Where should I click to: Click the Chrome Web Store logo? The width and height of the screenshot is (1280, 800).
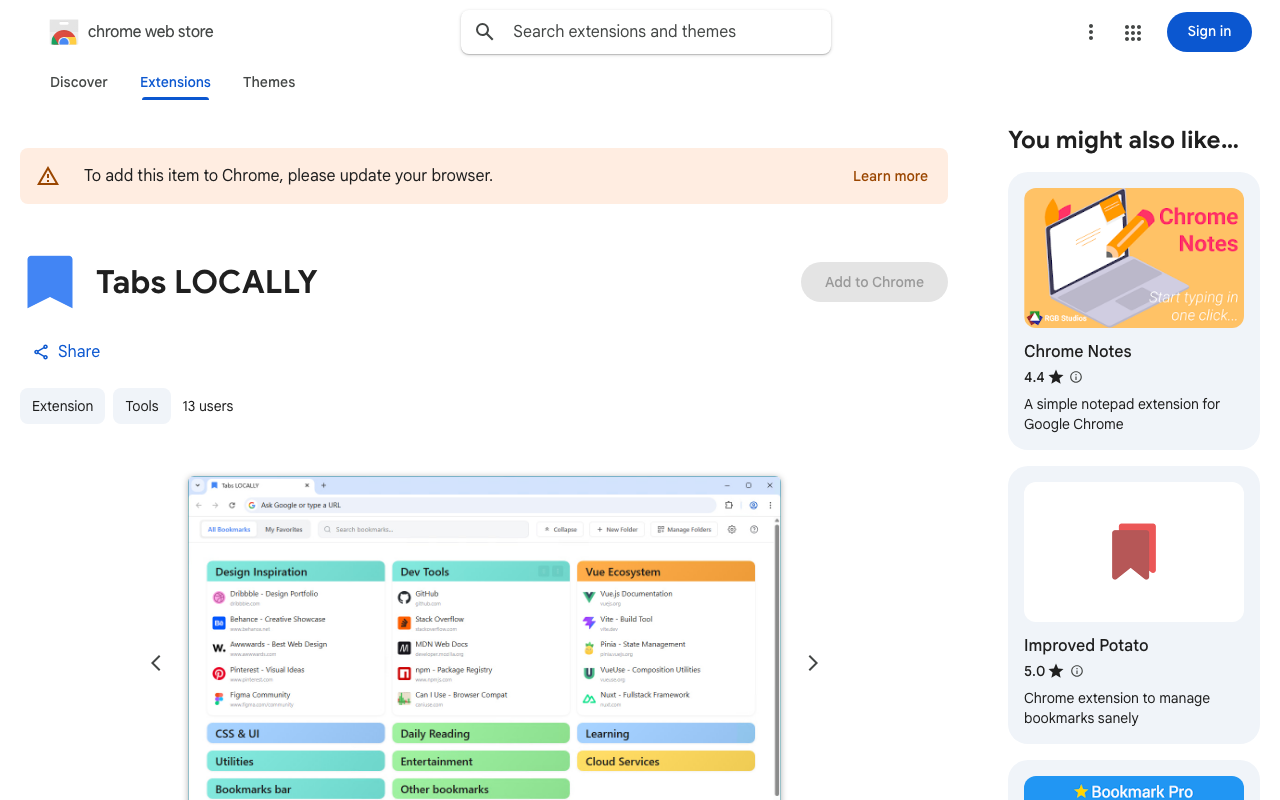[x=64, y=32]
